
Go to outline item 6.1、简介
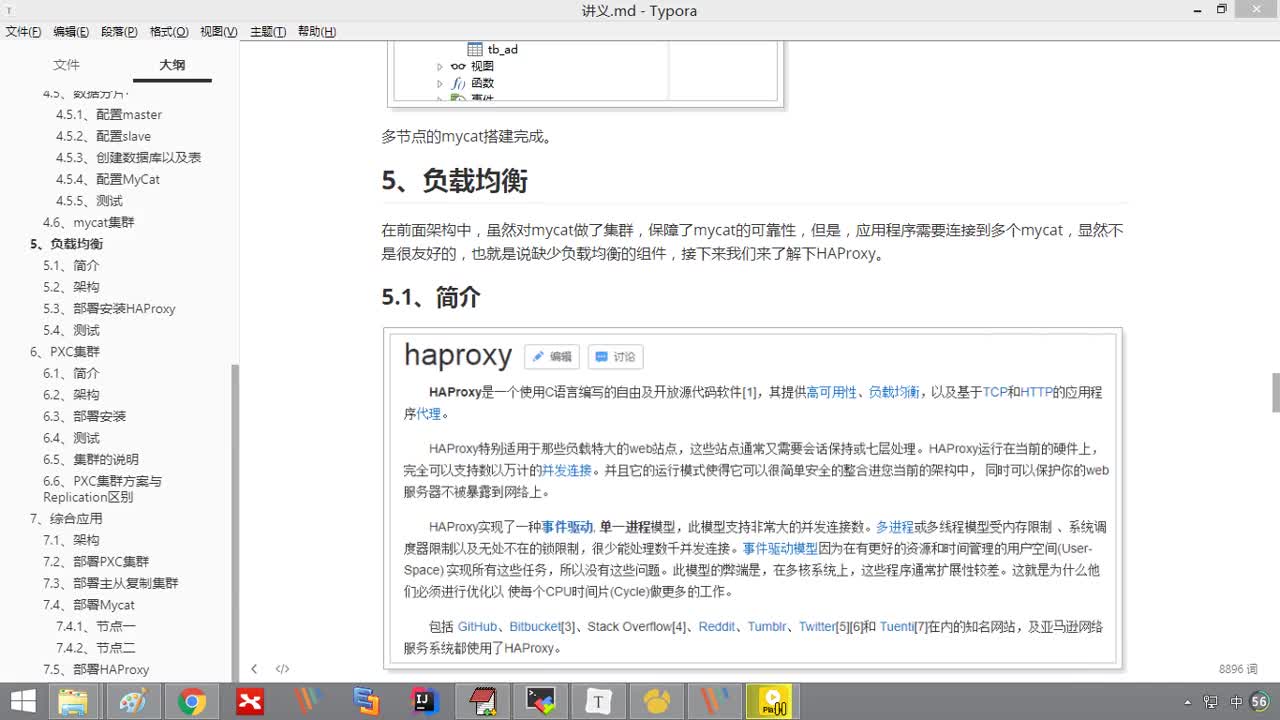[x=71, y=373]
